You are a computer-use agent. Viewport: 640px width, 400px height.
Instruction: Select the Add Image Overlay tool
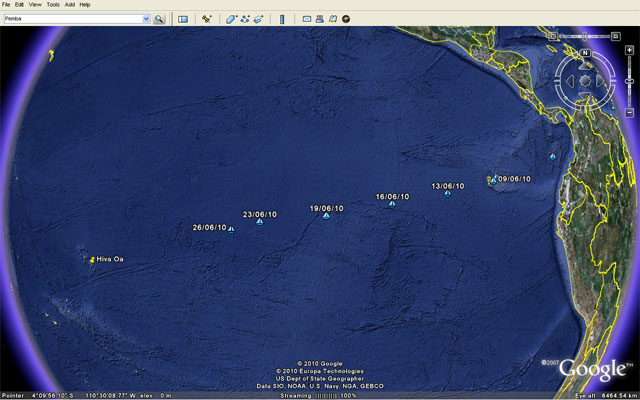[x=258, y=19]
